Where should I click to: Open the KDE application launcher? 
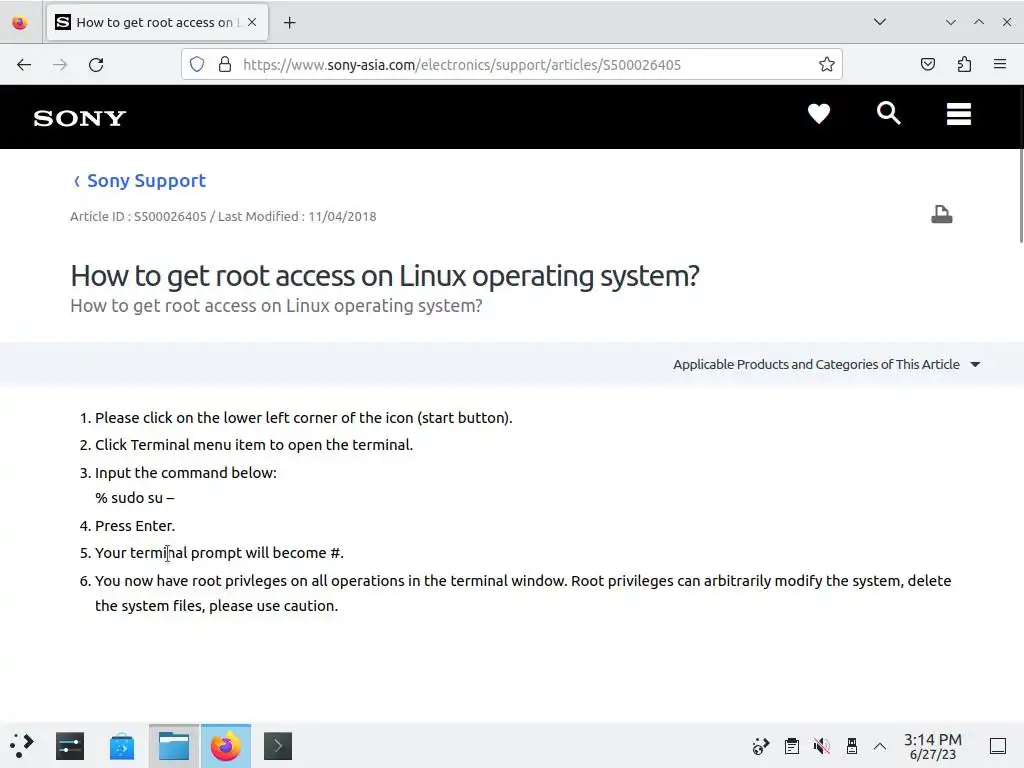(x=22, y=746)
